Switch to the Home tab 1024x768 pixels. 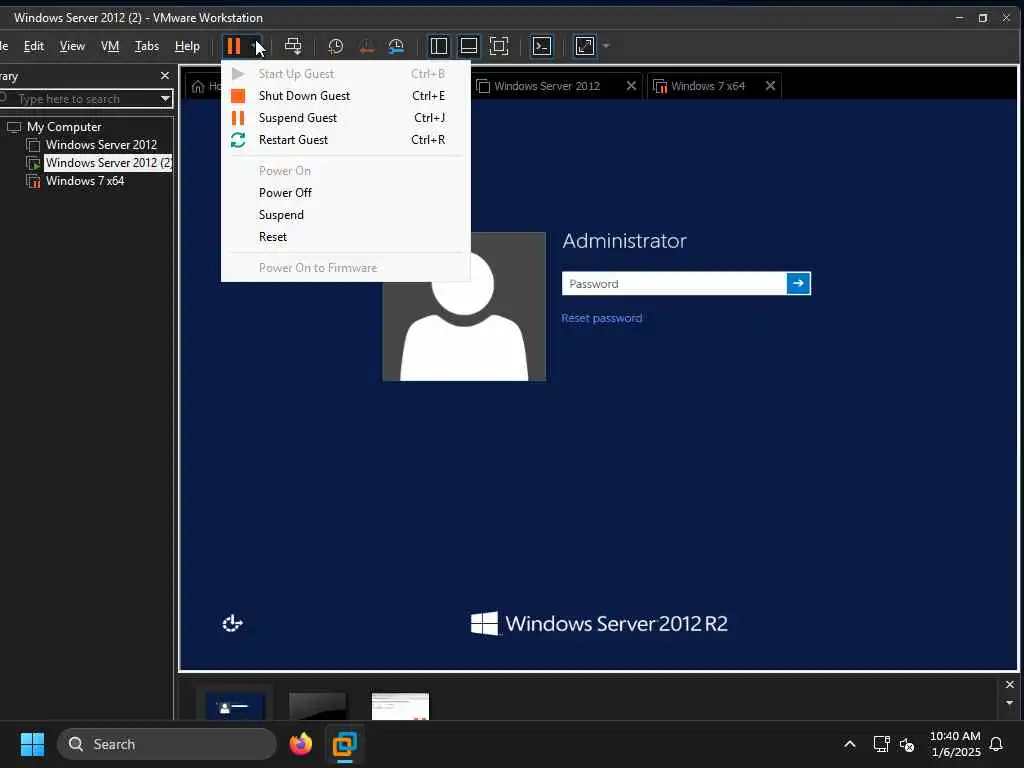click(206, 86)
